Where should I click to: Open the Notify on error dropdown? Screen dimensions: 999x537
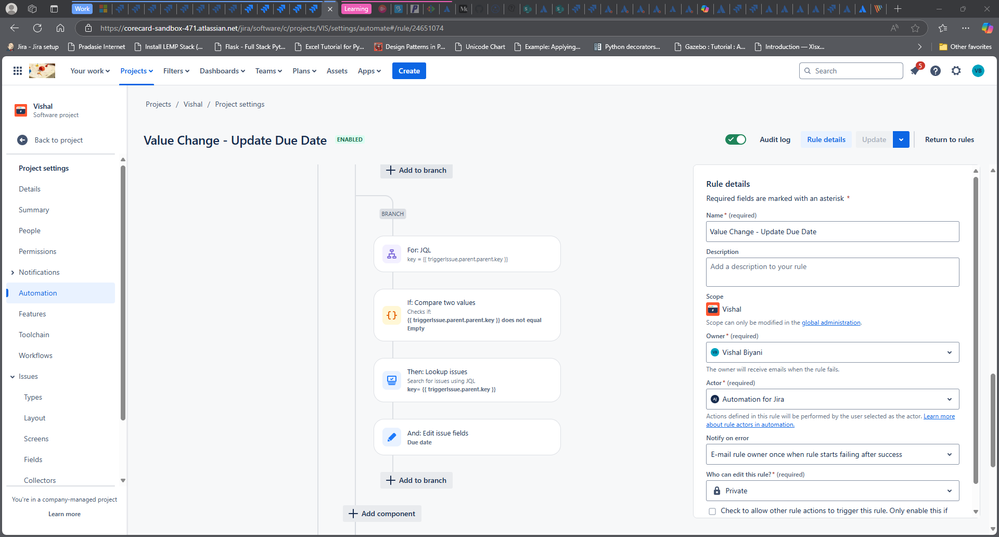(832, 455)
